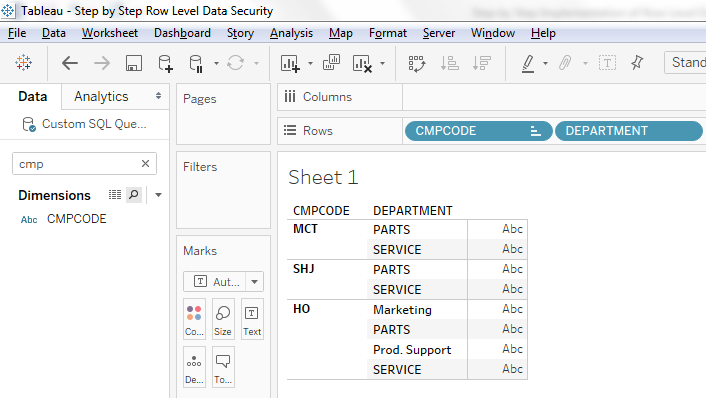Click the New Worksheet icon

click(x=290, y=63)
